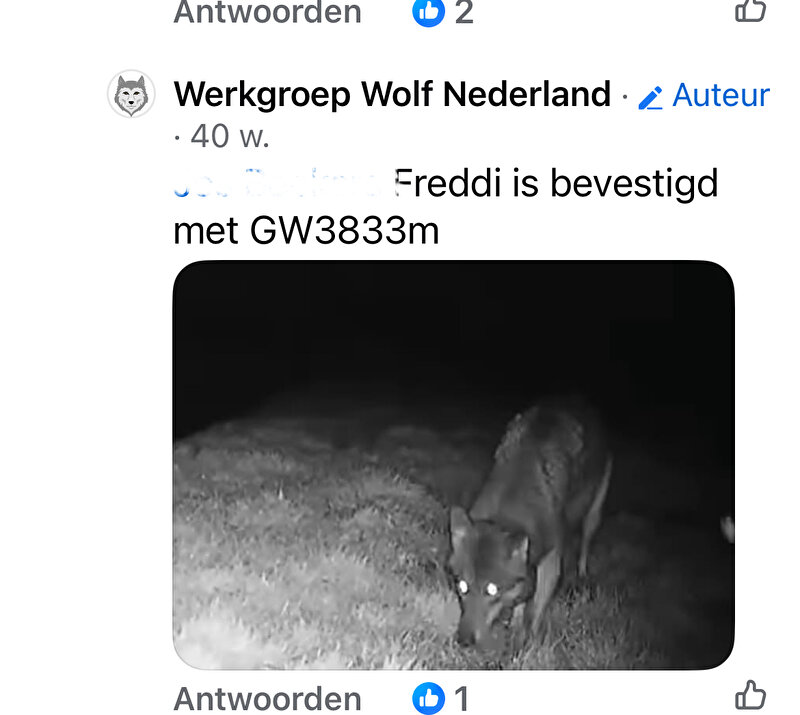Open the blurred tagged user mention

(x=282, y=183)
